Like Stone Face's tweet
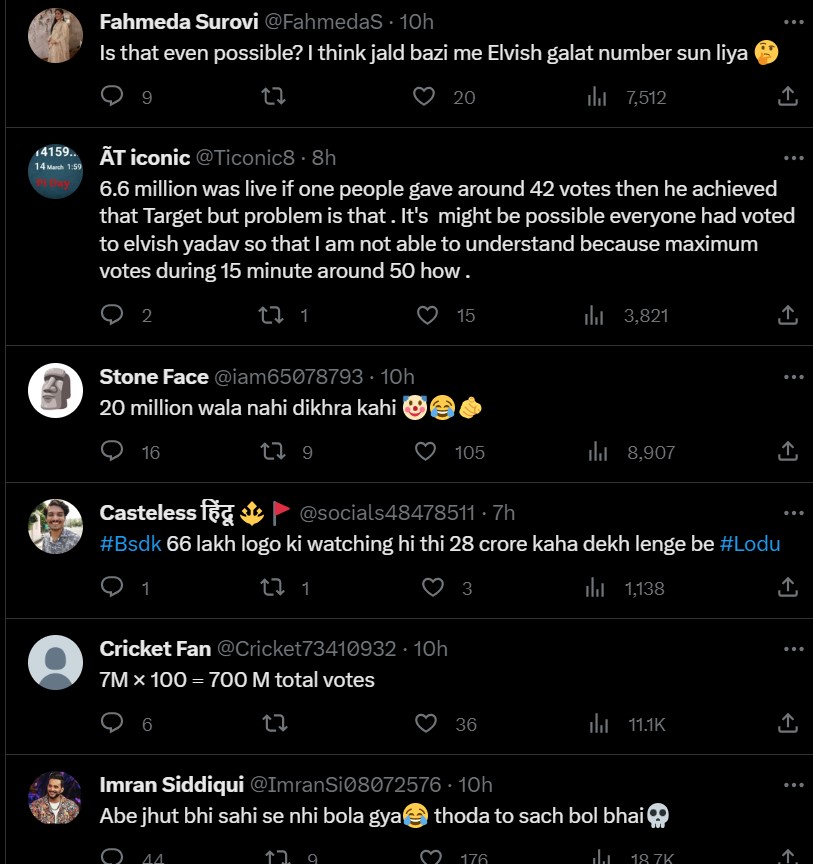Image resolution: width=813 pixels, height=864 pixels. coord(426,452)
